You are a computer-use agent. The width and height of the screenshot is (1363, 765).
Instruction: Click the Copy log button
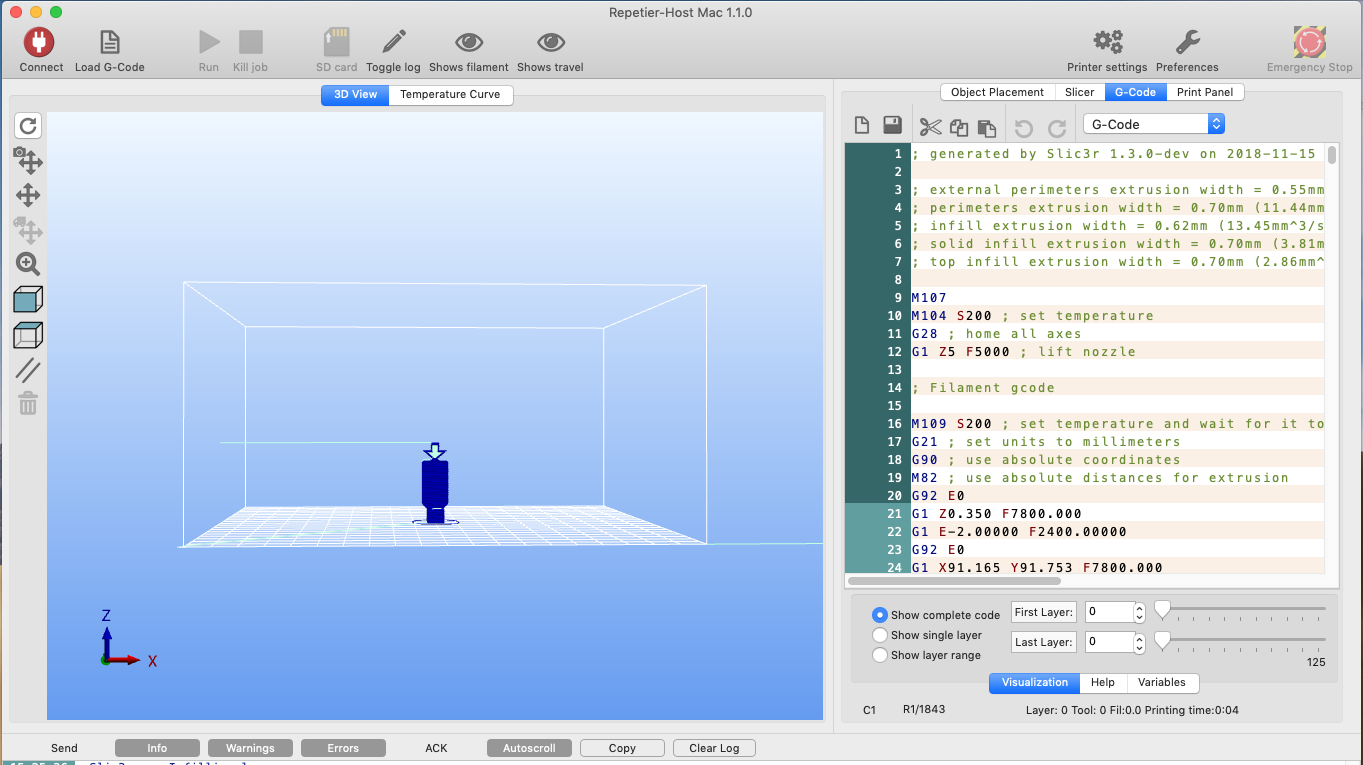pos(622,748)
